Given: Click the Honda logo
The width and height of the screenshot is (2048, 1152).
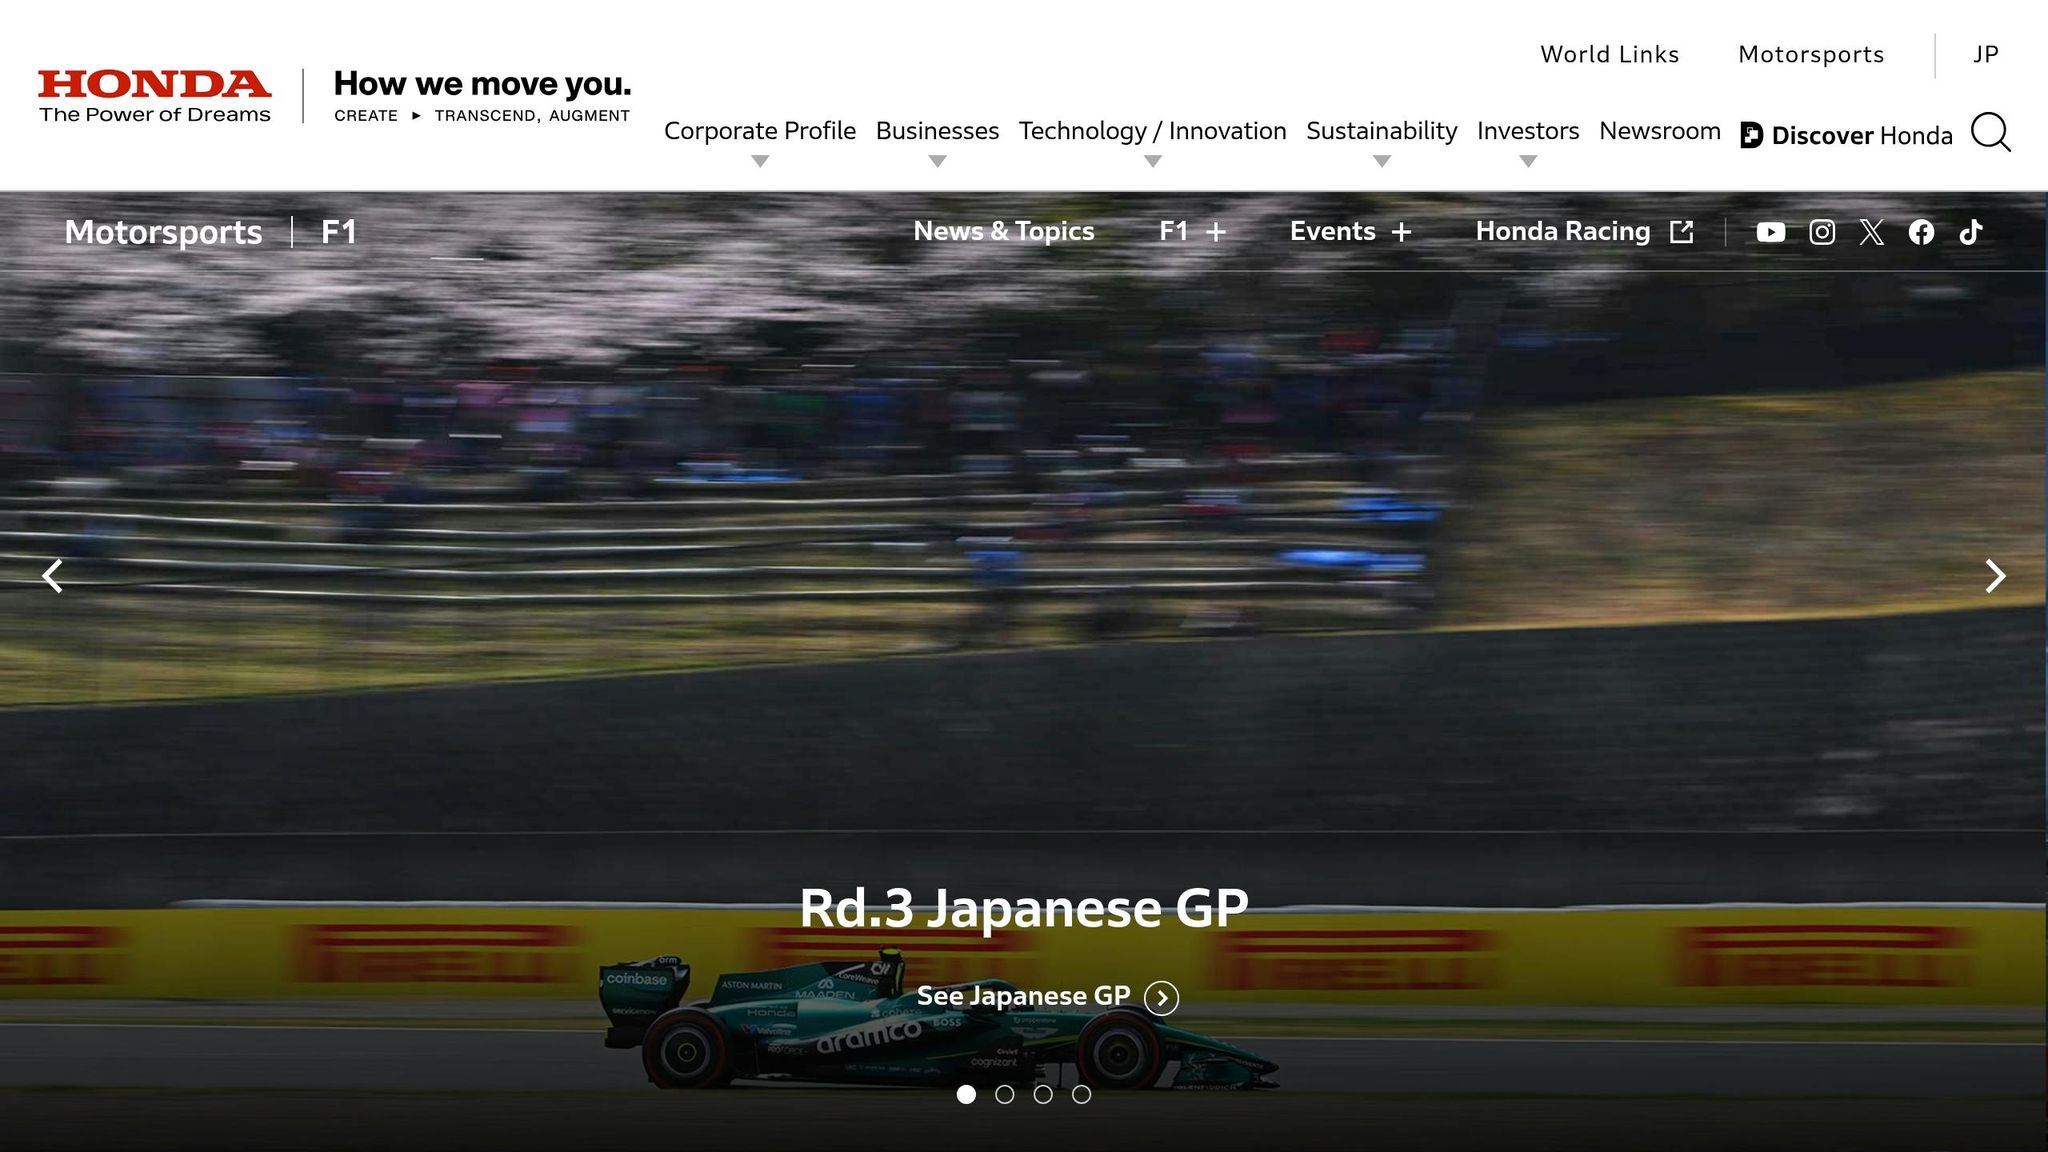Looking at the screenshot, I should (x=155, y=96).
